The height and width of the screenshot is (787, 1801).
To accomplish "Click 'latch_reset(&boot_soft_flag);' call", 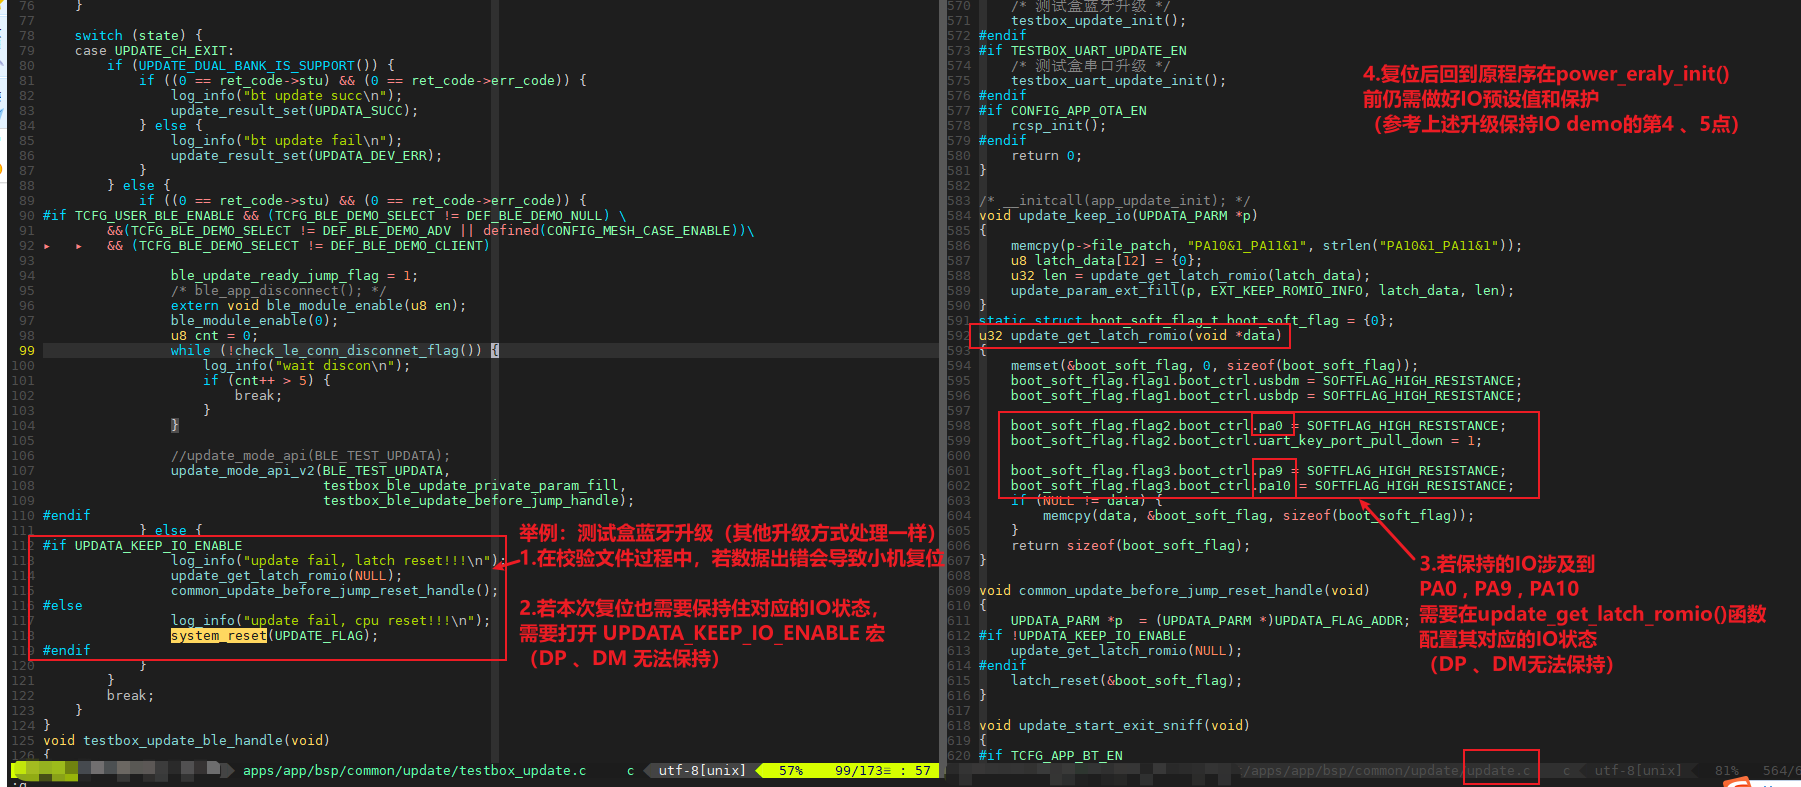I will click(1126, 680).
